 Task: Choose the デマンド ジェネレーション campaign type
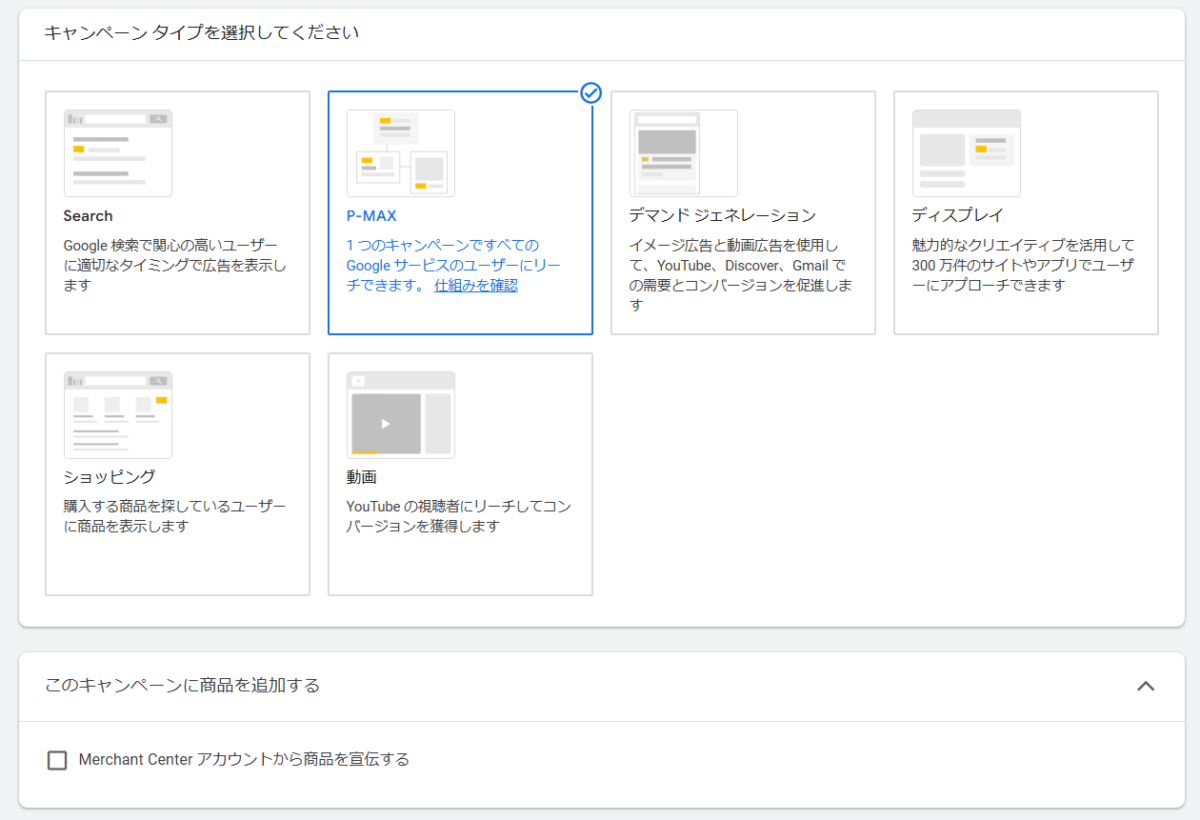[x=743, y=213]
